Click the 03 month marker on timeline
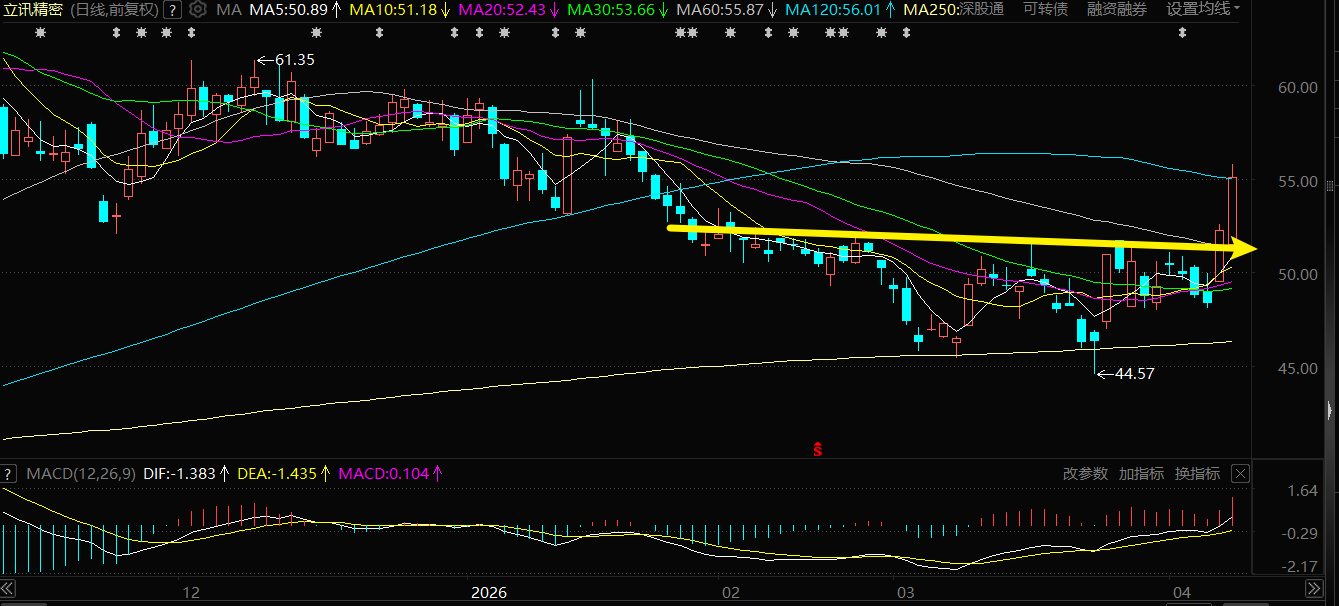The width and height of the screenshot is (1339, 606). coord(906,592)
